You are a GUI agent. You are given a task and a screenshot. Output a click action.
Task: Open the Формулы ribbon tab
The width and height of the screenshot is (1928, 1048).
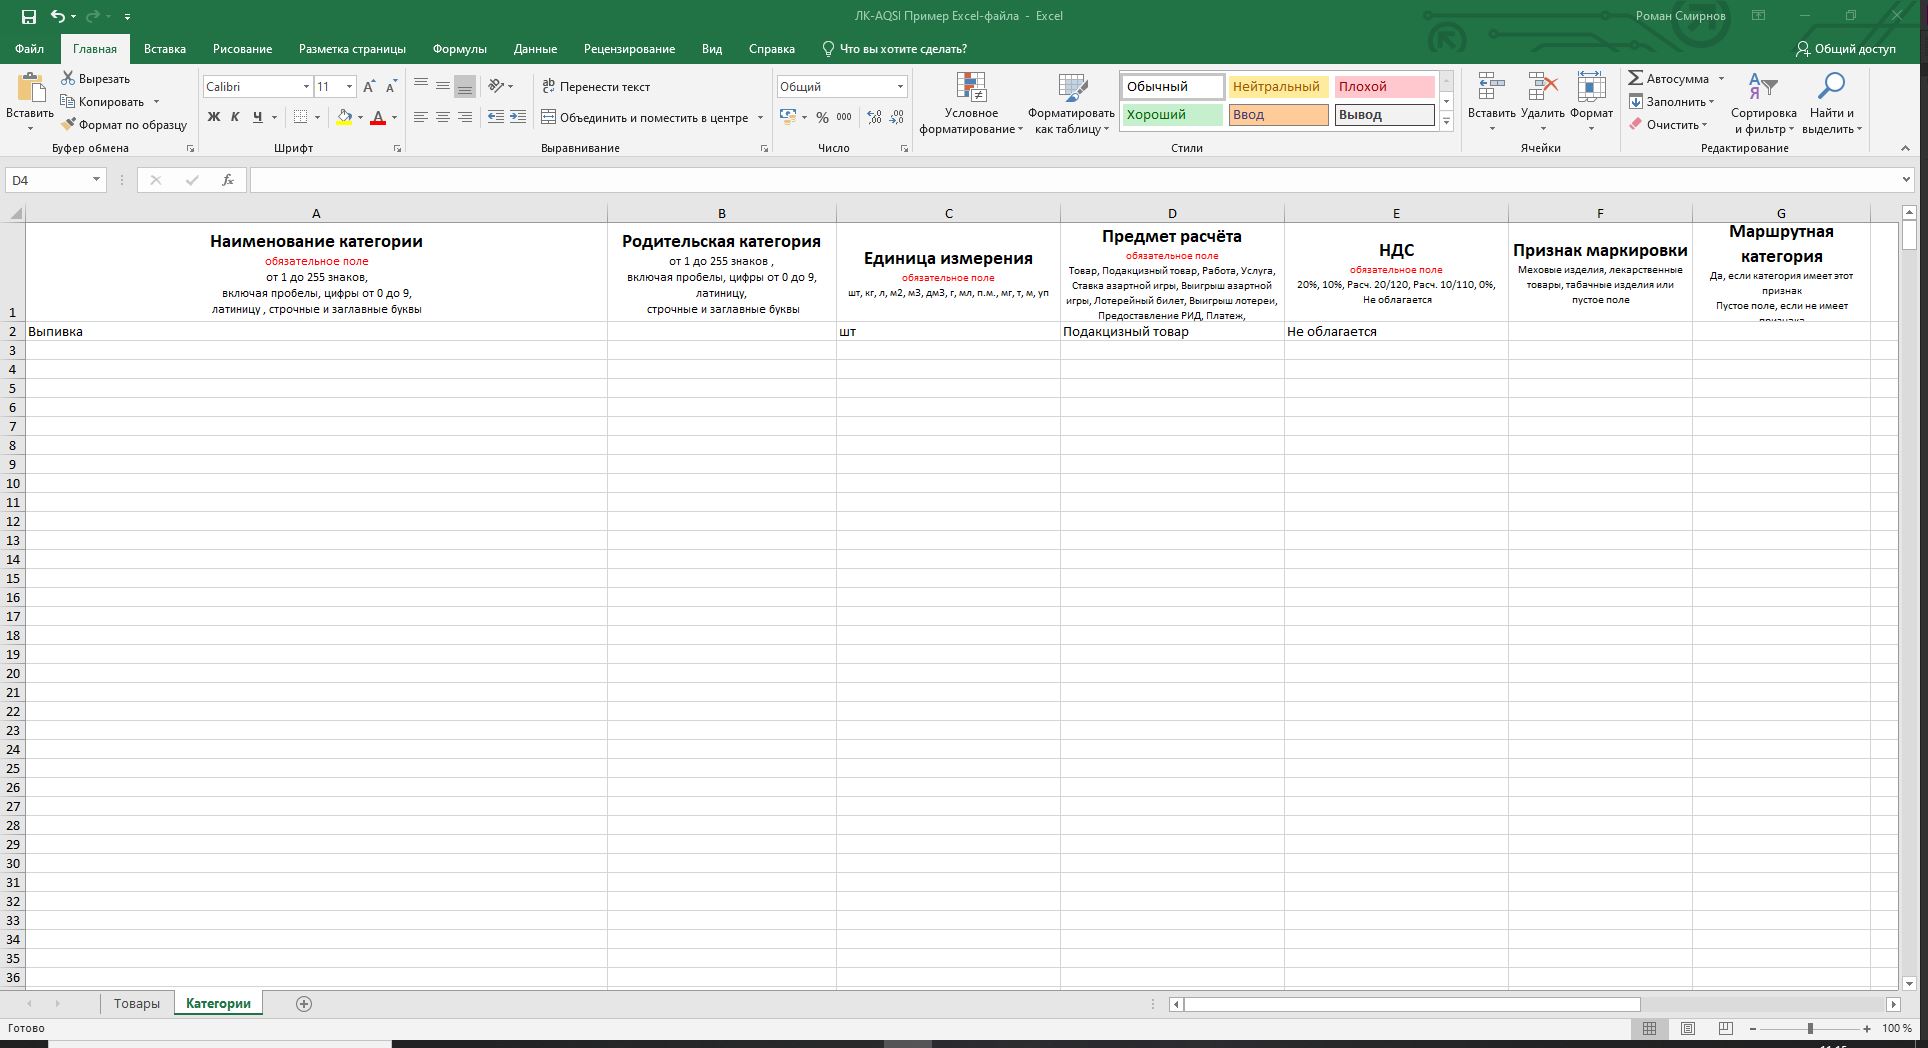pyautogui.click(x=459, y=49)
